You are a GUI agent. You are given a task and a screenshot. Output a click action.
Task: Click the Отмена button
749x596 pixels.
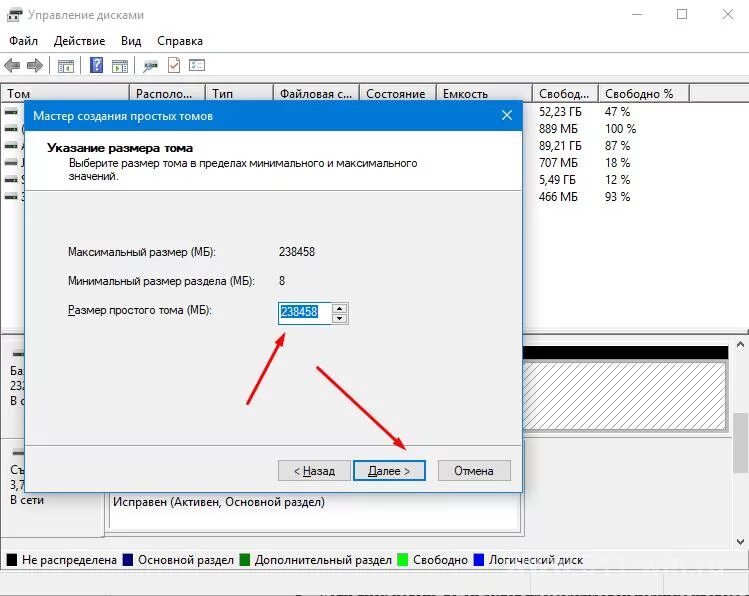474,471
